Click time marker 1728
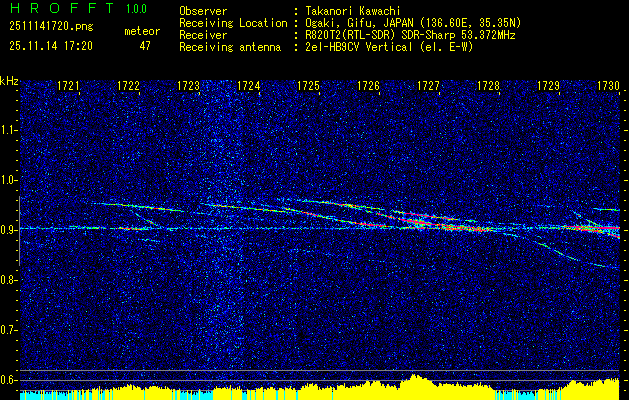 489,85
